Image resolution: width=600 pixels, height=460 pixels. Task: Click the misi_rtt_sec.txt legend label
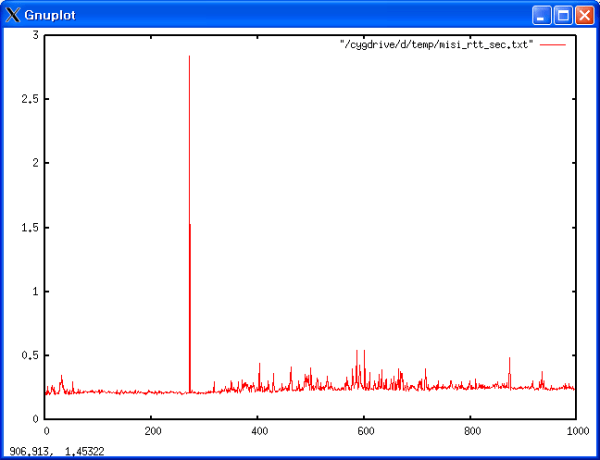(x=437, y=45)
